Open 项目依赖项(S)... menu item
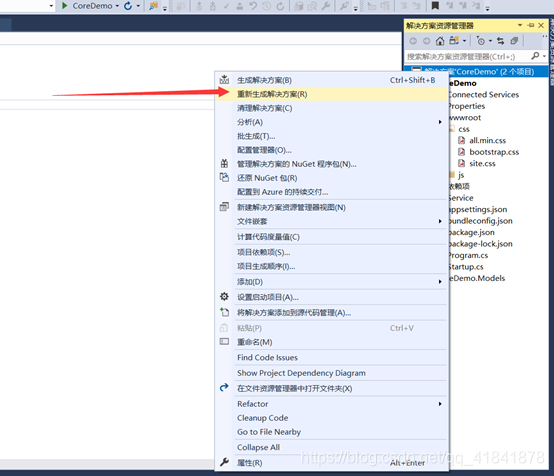 tap(332, 252)
